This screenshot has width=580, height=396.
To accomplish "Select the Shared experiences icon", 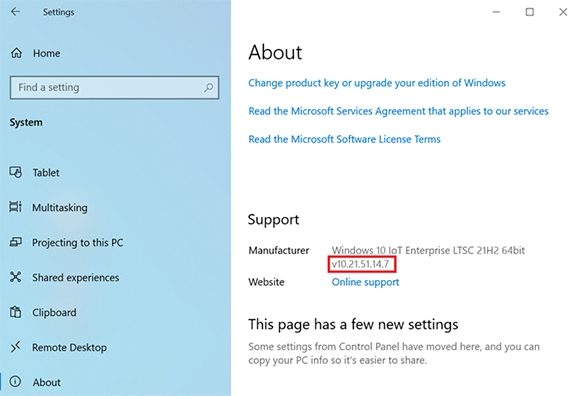I will (x=16, y=277).
